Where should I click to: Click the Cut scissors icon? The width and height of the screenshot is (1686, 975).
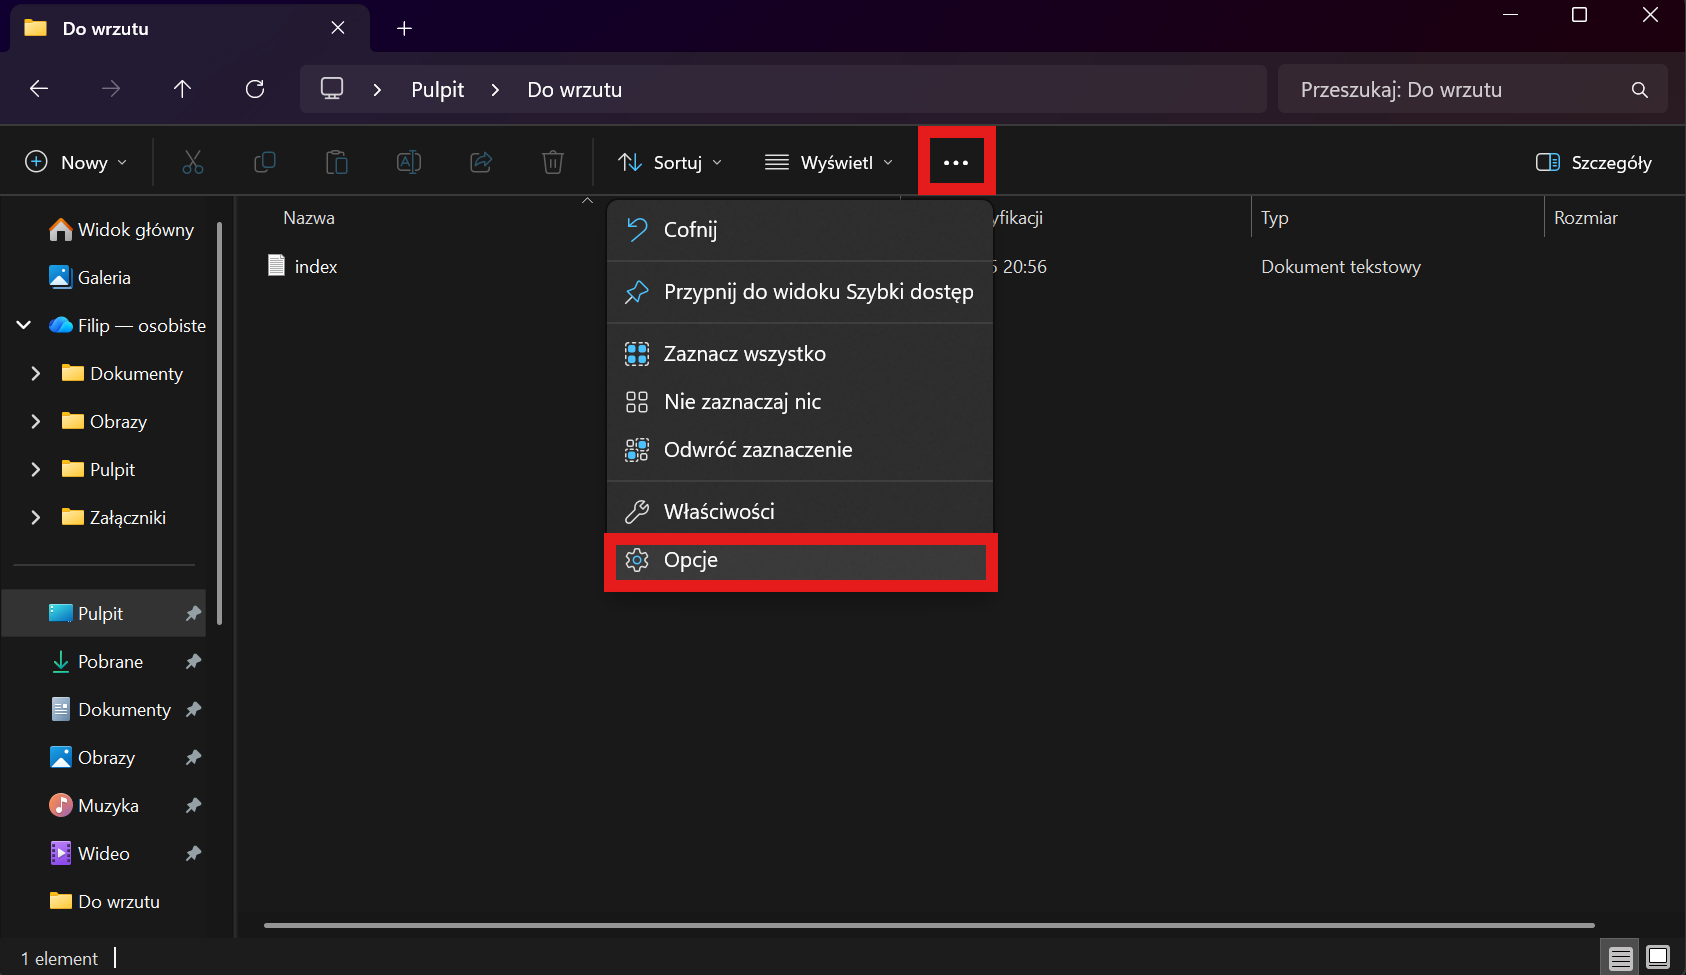[x=193, y=162]
